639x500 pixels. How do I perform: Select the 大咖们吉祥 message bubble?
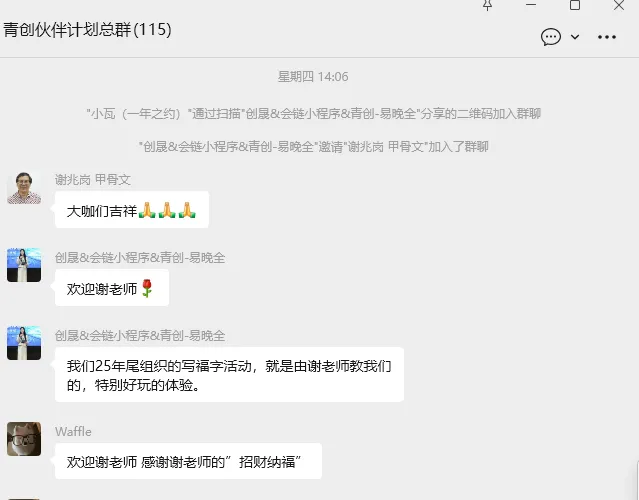tap(132, 210)
